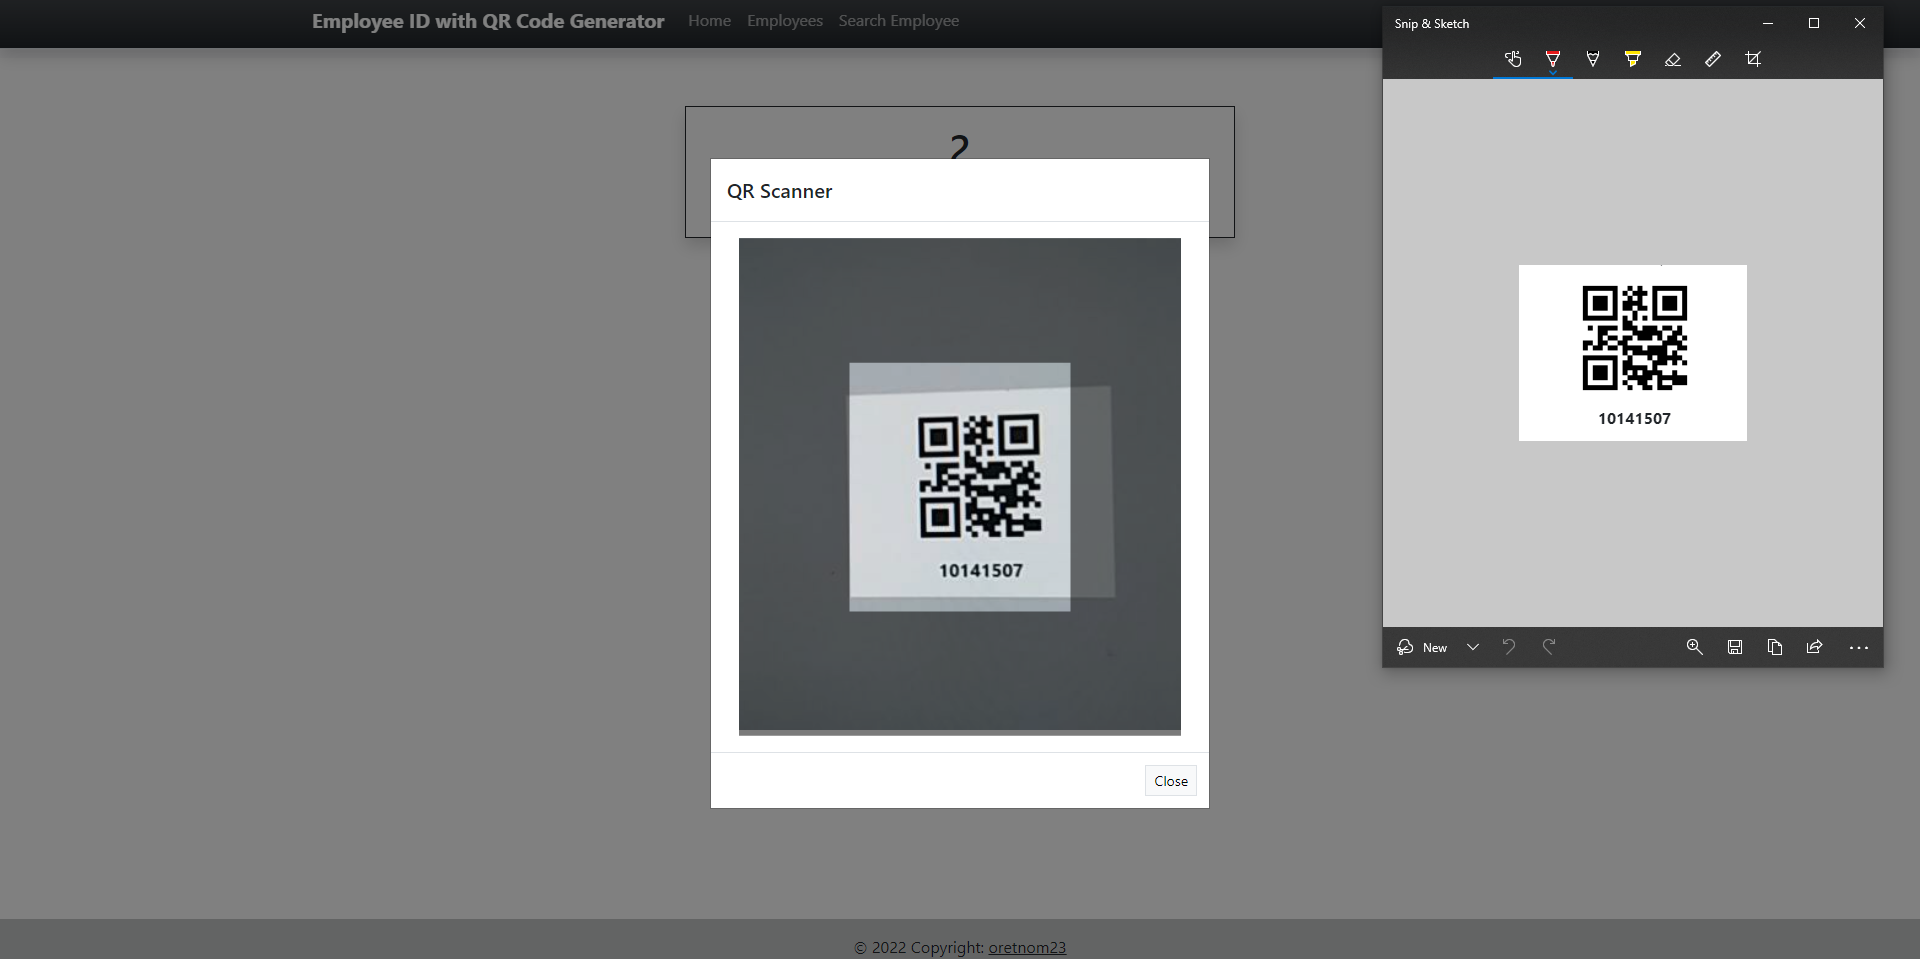Save the snip with floppy disk icon
1920x959 pixels.
click(x=1735, y=647)
